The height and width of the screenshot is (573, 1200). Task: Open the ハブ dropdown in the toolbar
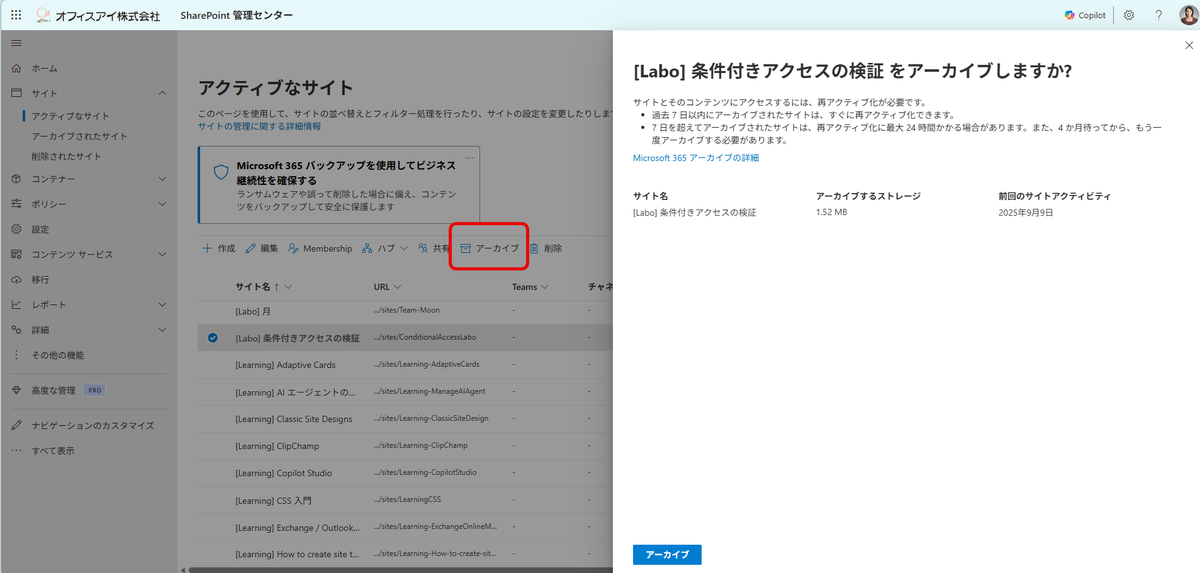[384, 248]
